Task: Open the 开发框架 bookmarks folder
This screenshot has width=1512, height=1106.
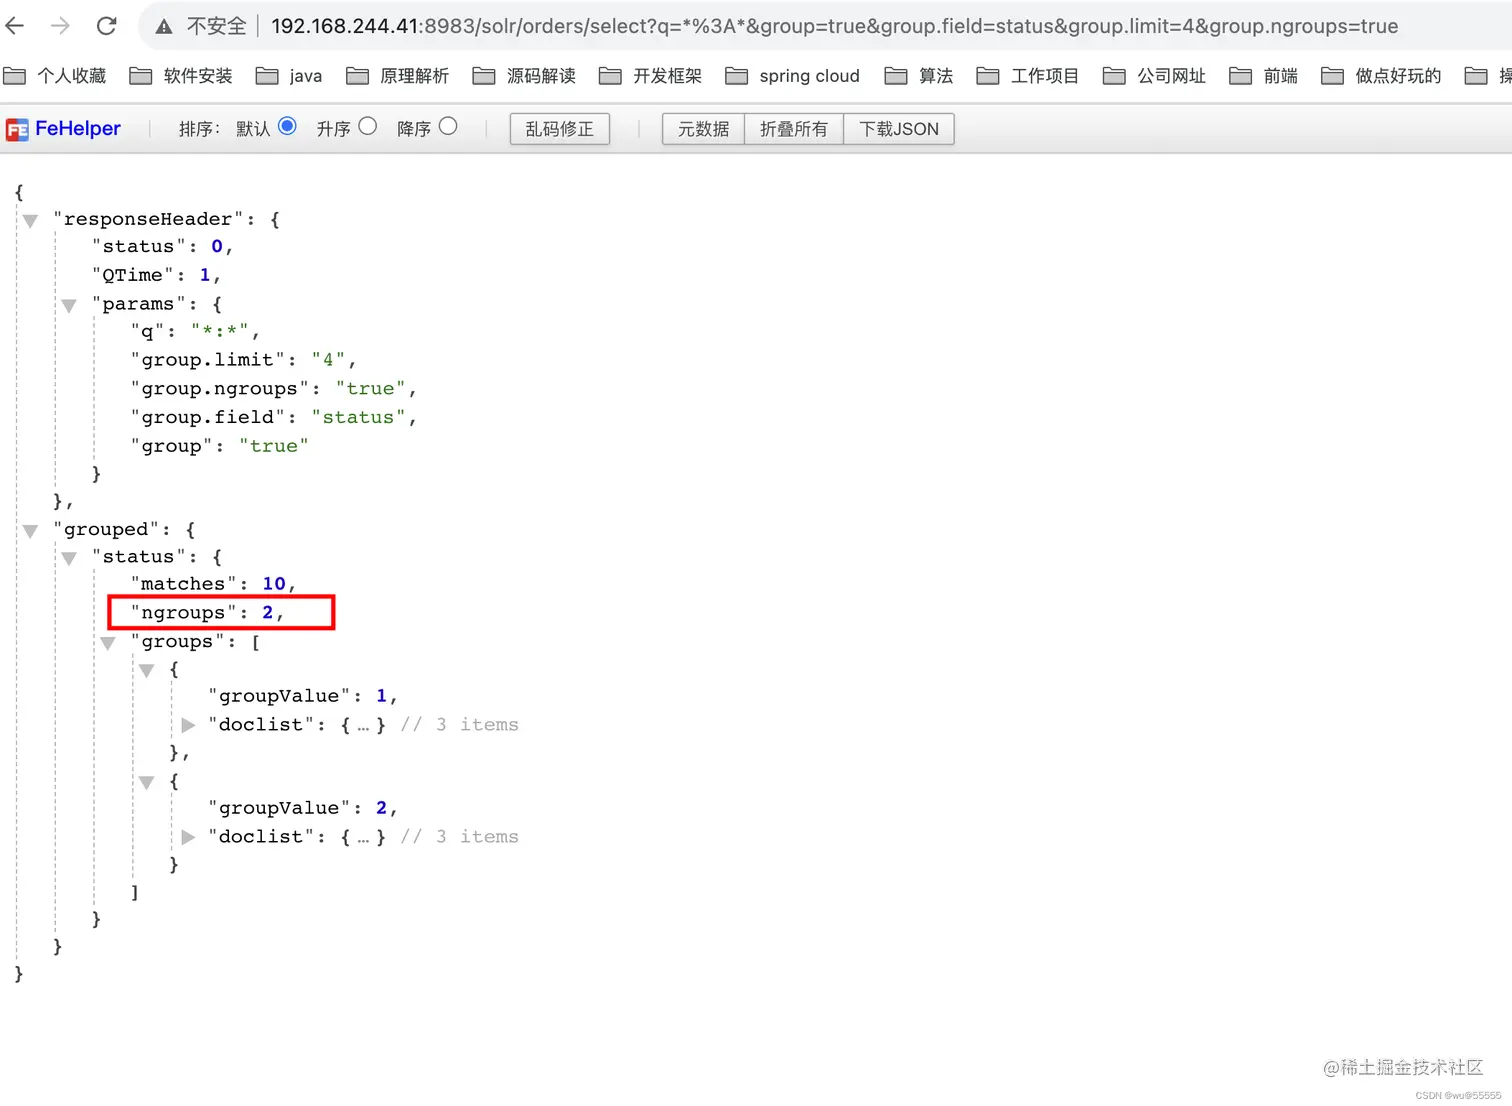Action: pyautogui.click(x=650, y=76)
